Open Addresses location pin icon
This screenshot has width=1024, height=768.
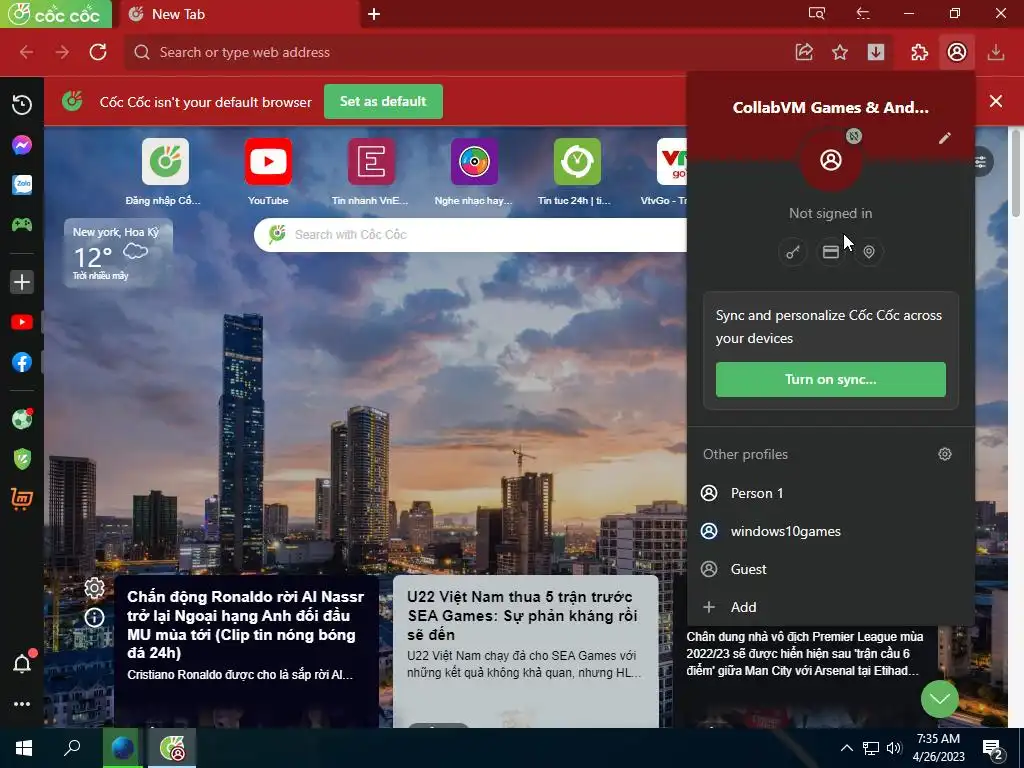click(x=869, y=252)
